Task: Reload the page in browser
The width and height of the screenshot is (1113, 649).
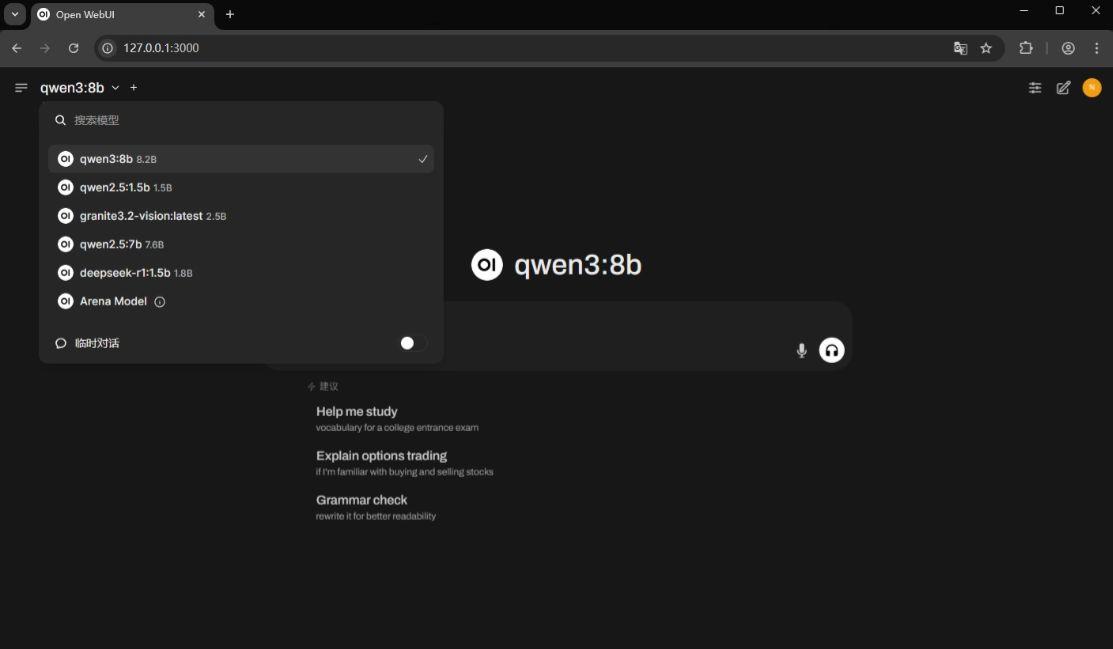Action: click(x=73, y=48)
